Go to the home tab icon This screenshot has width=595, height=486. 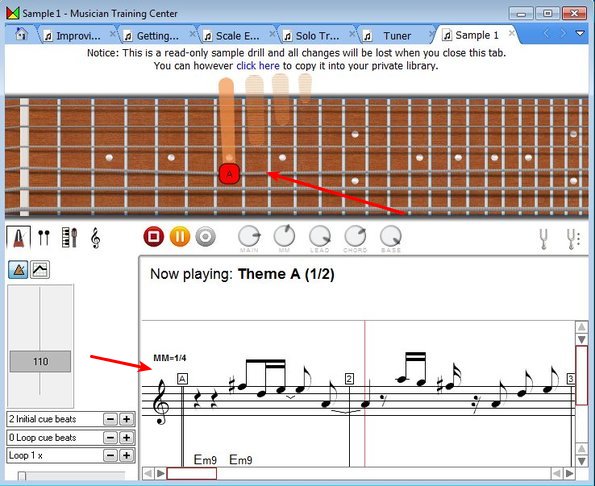[x=21, y=34]
